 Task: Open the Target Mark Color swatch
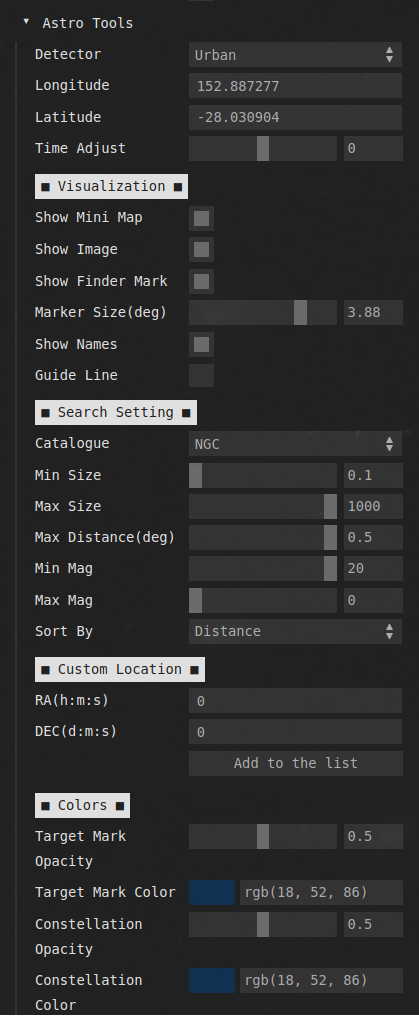pyautogui.click(x=212, y=893)
